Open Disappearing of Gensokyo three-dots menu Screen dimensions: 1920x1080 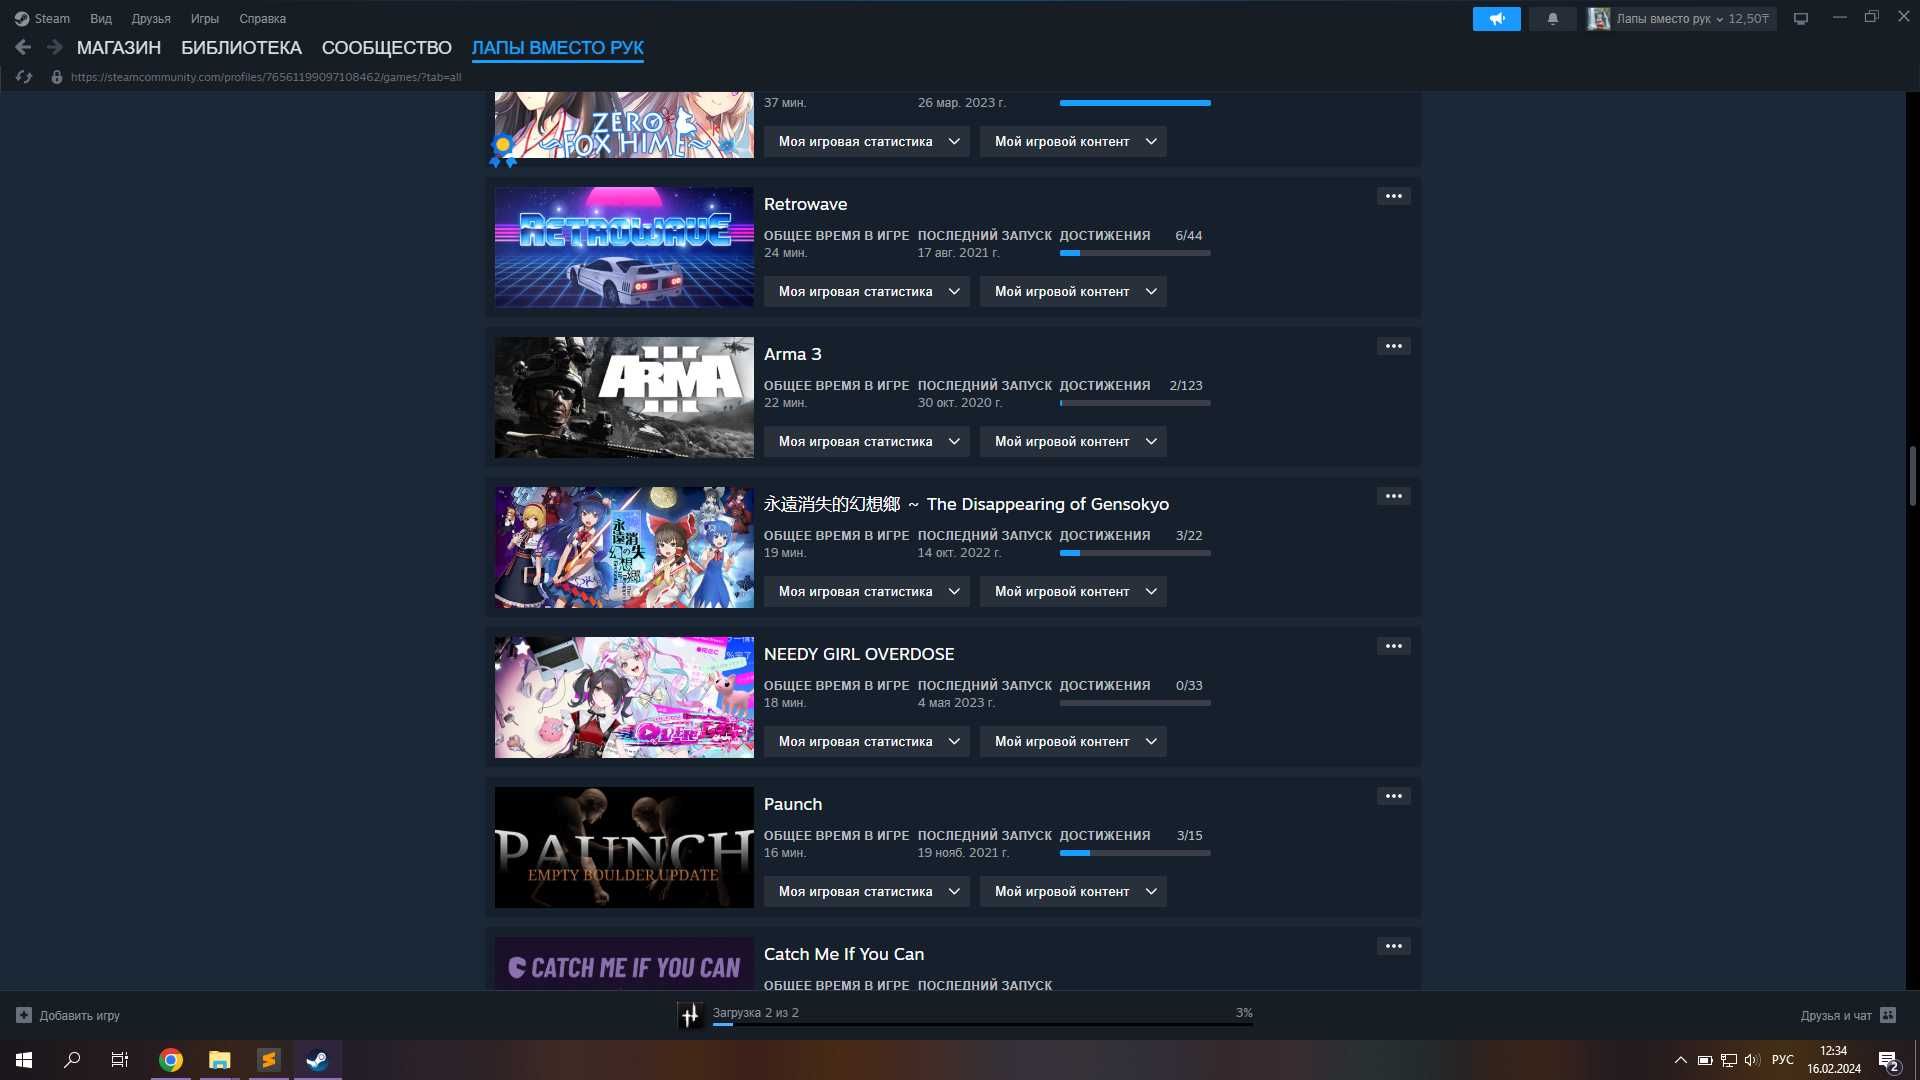(1394, 496)
